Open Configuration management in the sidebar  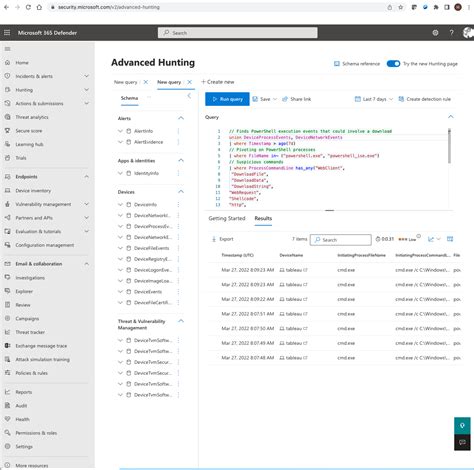tap(45, 245)
